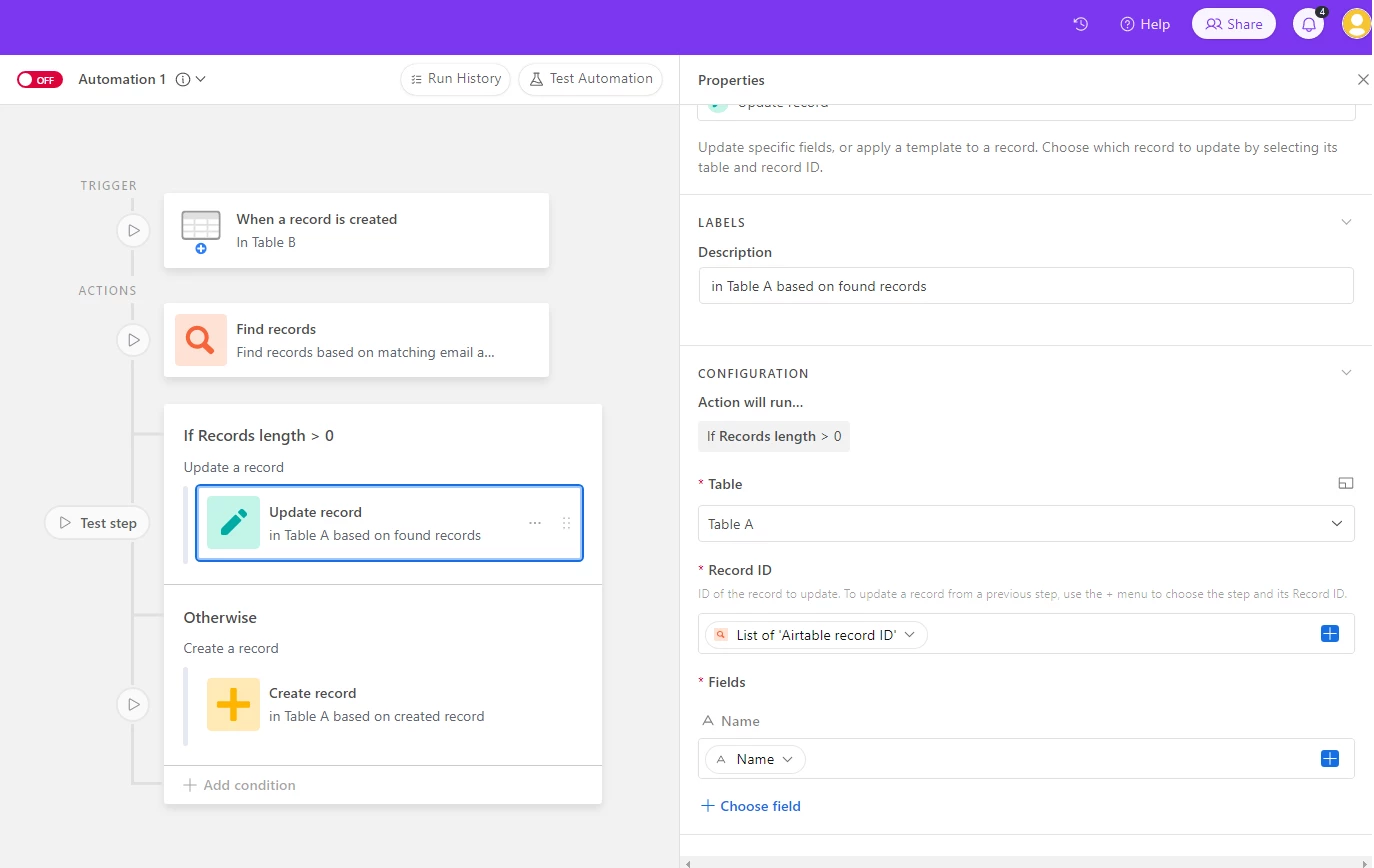The height and width of the screenshot is (868, 1374).
Task: Run the trigger step play icon
Action: [x=133, y=230]
